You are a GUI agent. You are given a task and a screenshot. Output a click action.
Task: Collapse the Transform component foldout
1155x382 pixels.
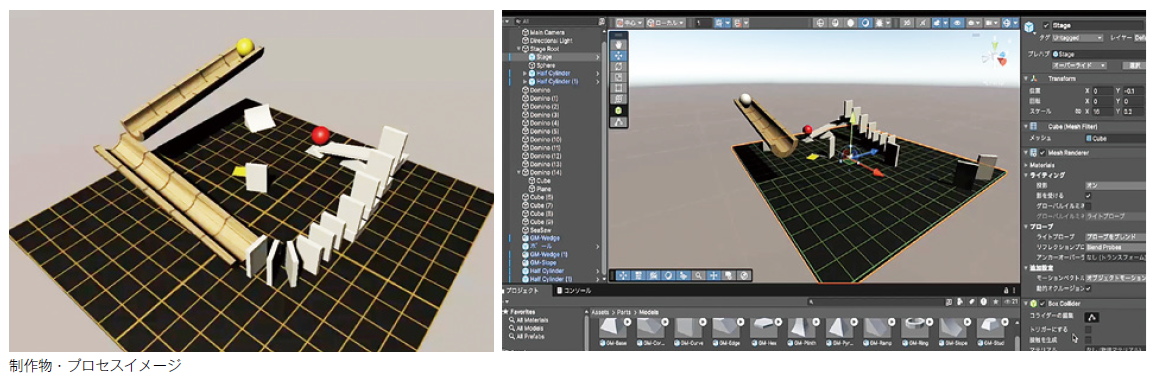click(x=1025, y=79)
